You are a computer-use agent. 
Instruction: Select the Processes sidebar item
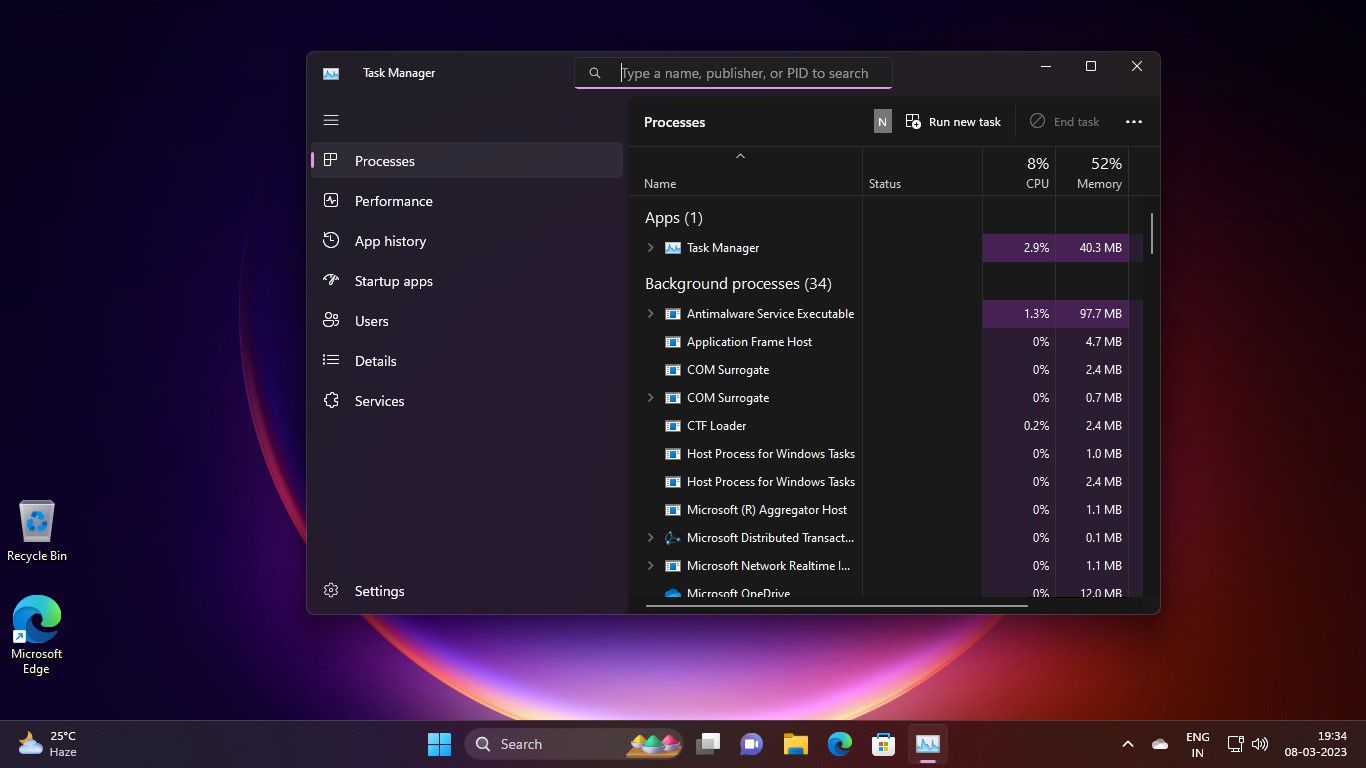[x=384, y=161]
